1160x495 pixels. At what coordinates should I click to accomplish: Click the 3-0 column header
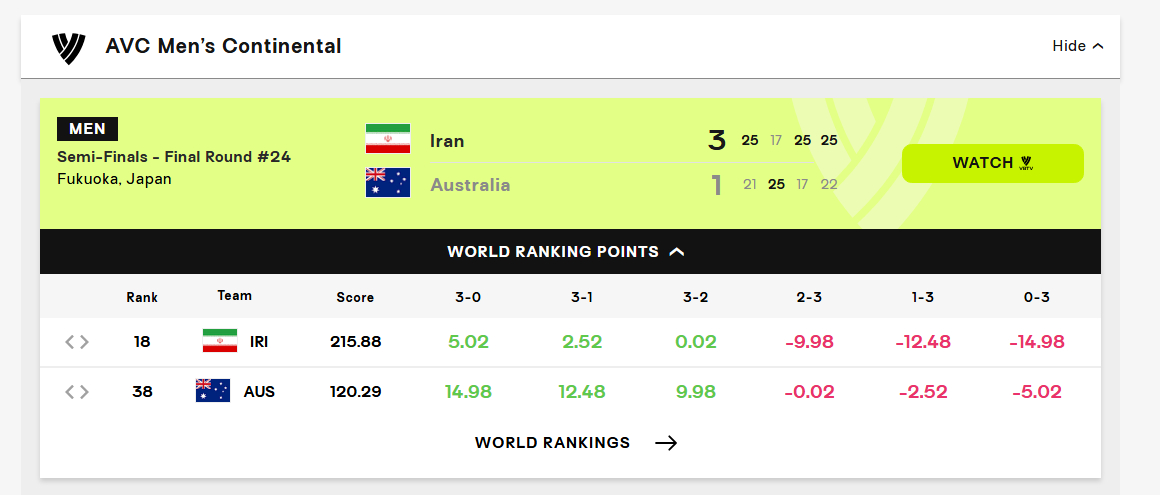click(468, 297)
